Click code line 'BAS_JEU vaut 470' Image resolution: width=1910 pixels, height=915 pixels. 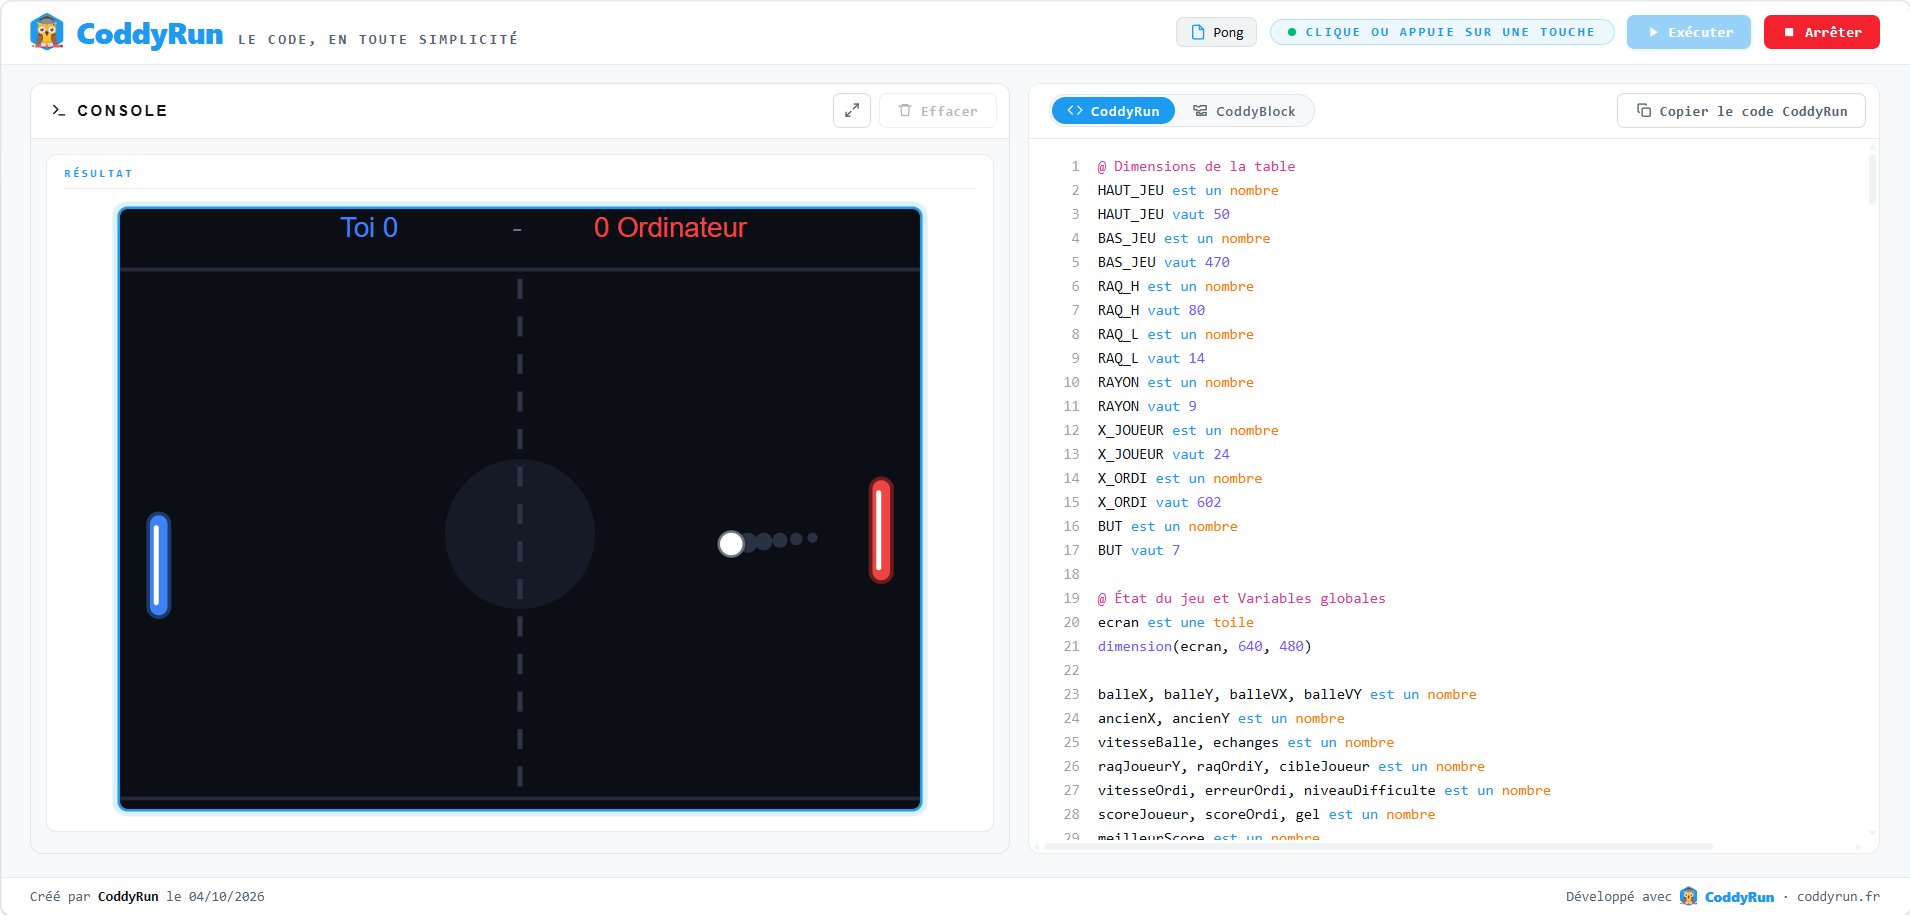point(1163,262)
